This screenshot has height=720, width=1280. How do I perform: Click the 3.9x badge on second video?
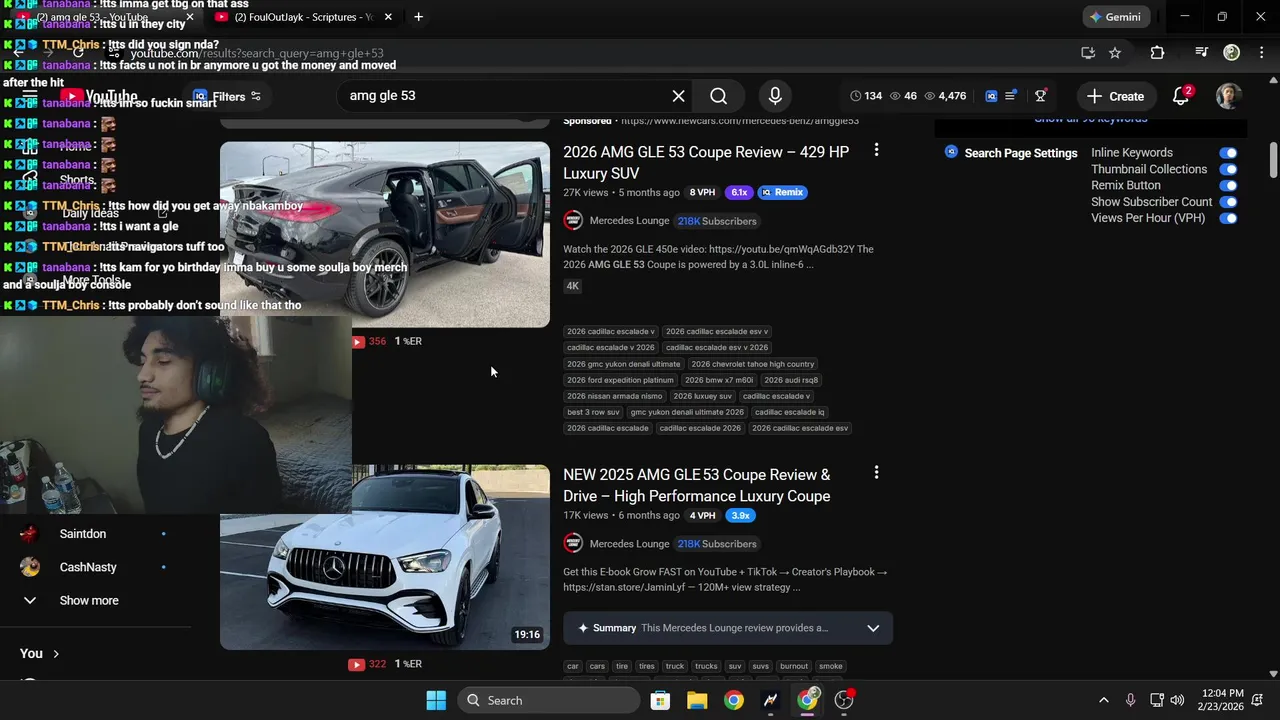click(x=740, y=516)
